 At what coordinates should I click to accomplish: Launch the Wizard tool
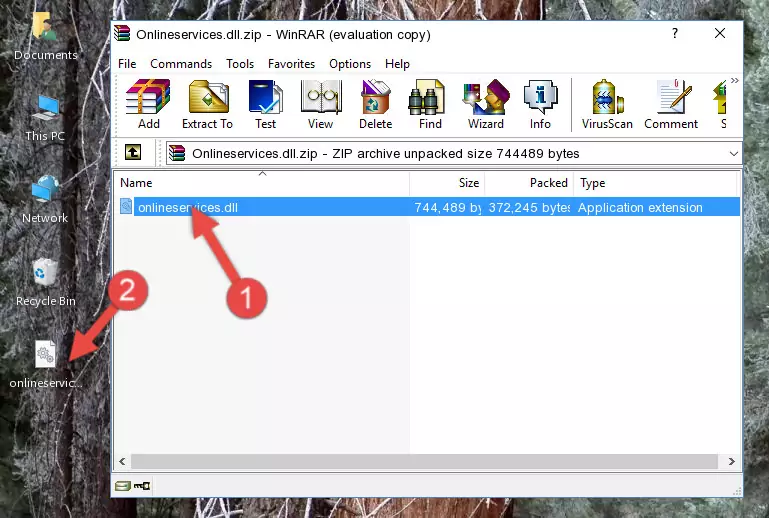tap(486, 104)
